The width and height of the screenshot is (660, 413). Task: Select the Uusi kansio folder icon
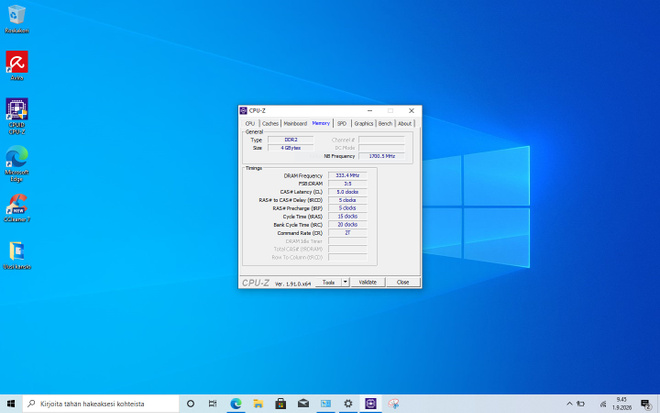pos(17,255)
